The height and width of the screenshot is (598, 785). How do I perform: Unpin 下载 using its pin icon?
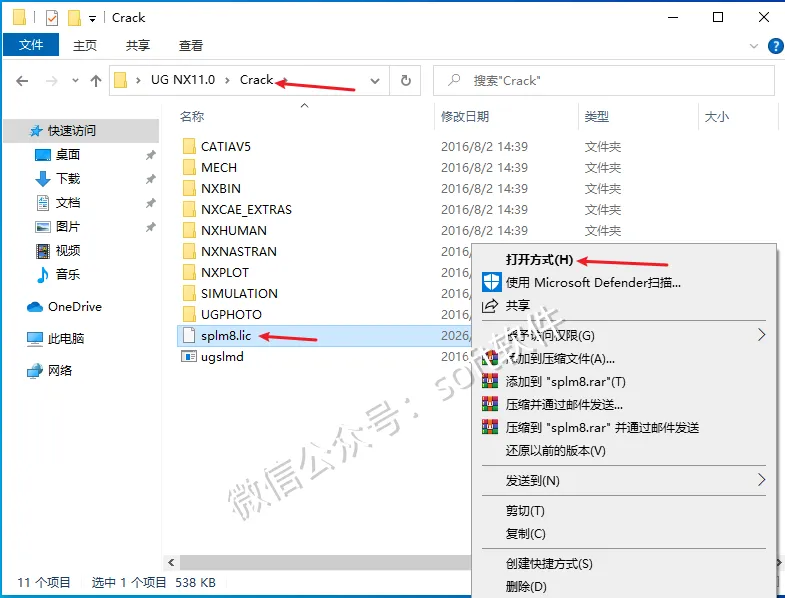coord(150,179)
